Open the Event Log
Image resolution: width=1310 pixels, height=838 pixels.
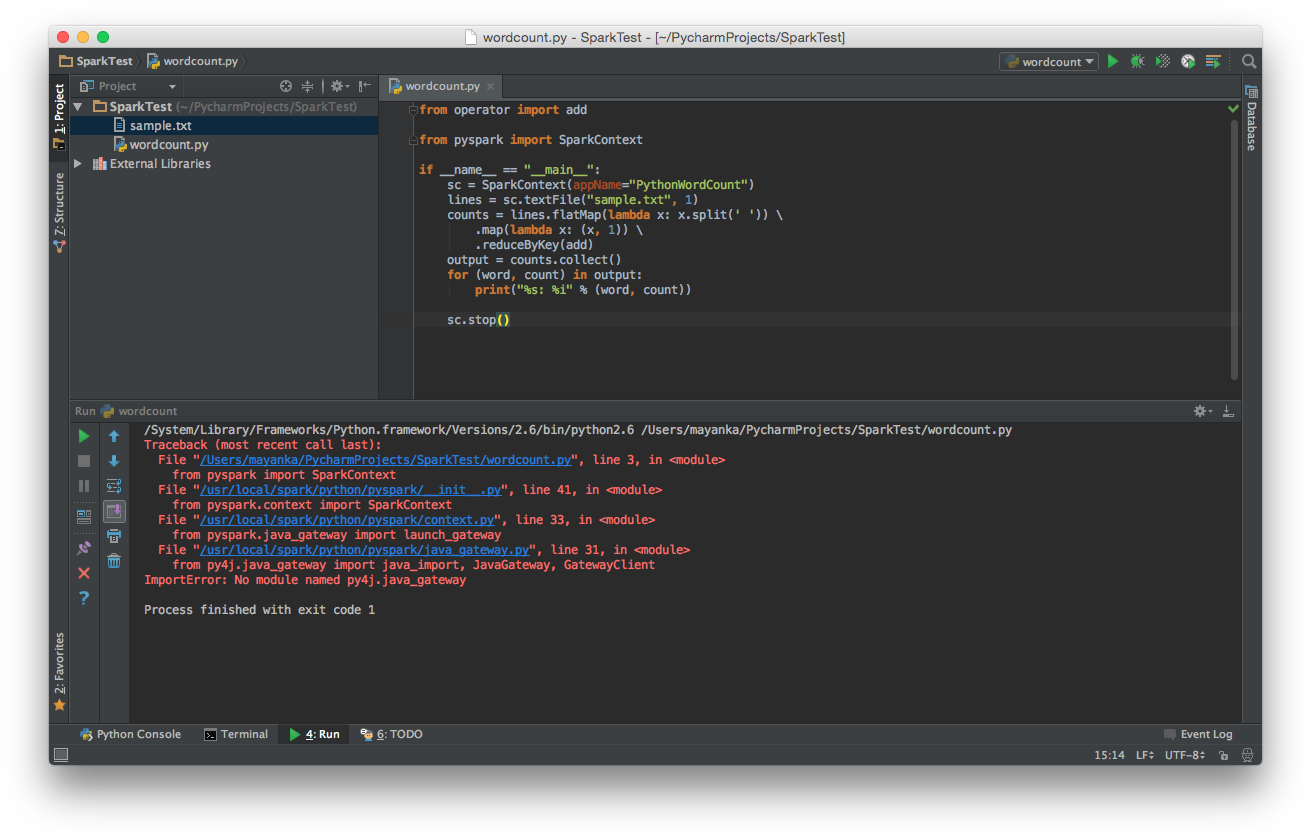pos(1197,734)
